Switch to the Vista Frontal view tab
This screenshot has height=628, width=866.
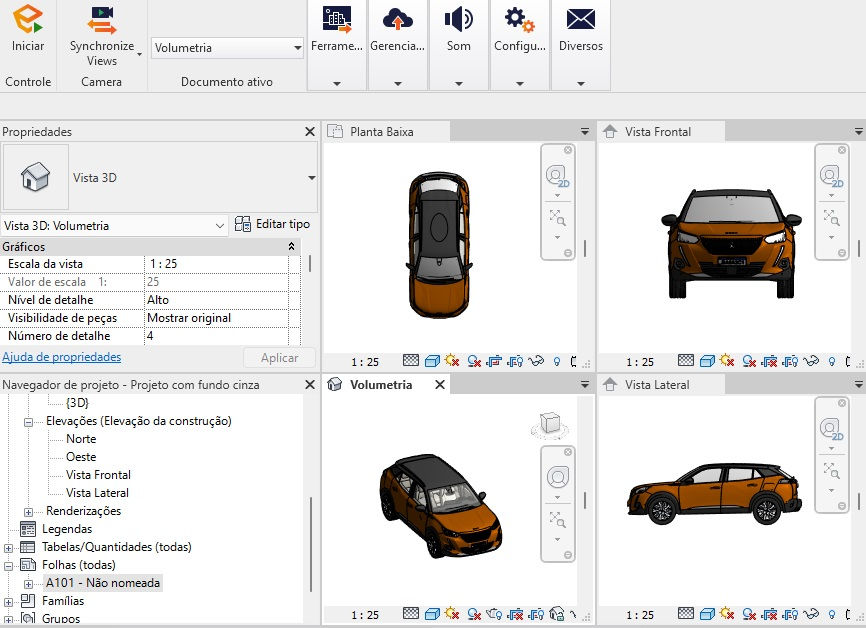(661, 131)
